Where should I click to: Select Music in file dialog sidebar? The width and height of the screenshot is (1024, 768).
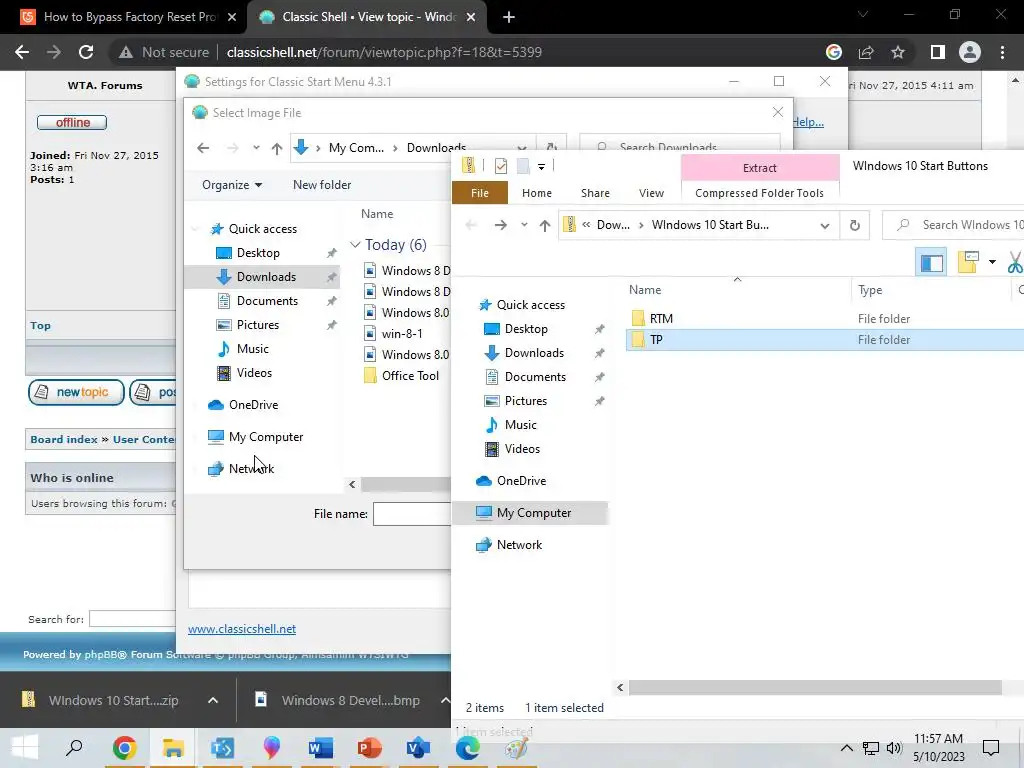click(x=253, y=349)
